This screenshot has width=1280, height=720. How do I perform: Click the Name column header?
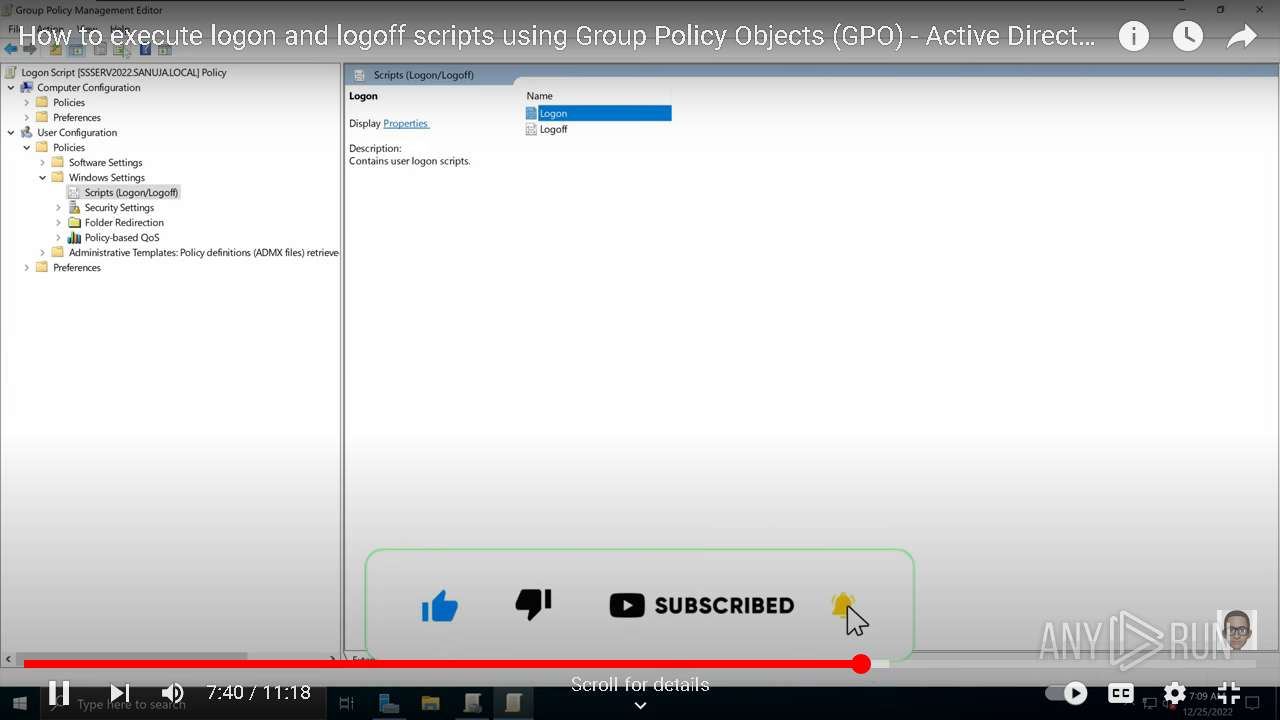[x=539, y=96]
